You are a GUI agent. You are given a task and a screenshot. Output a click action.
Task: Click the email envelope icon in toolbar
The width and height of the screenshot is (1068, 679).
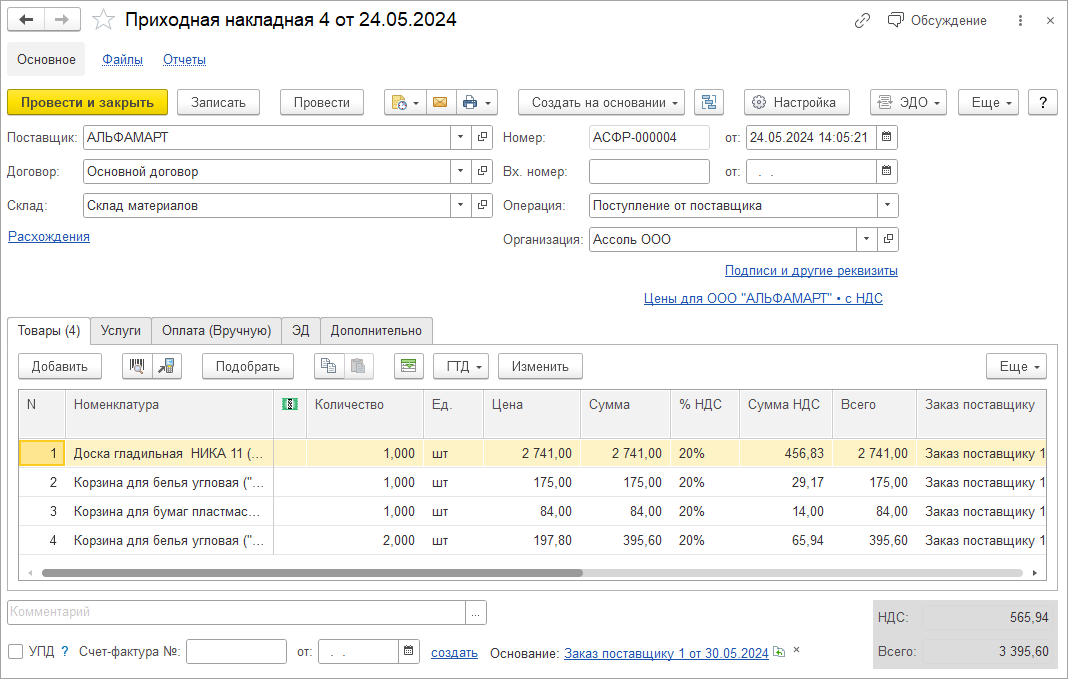coord(439,102)
